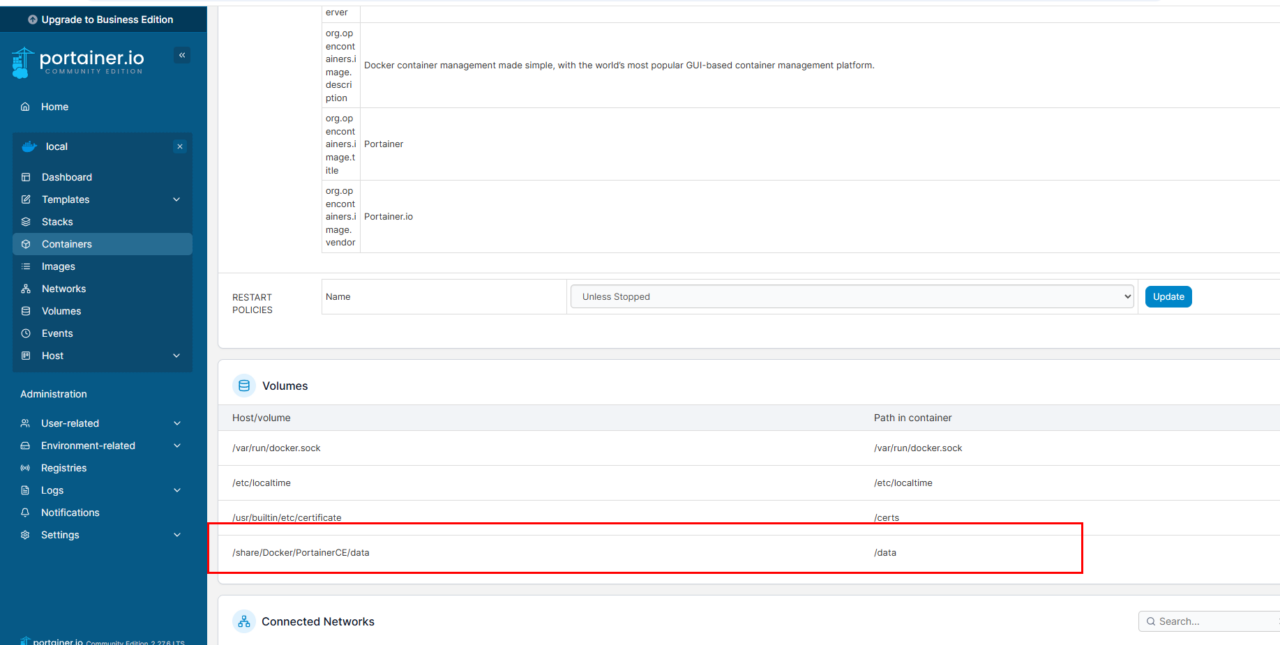Click the Host/volume column header

click(x=261, y=418)
